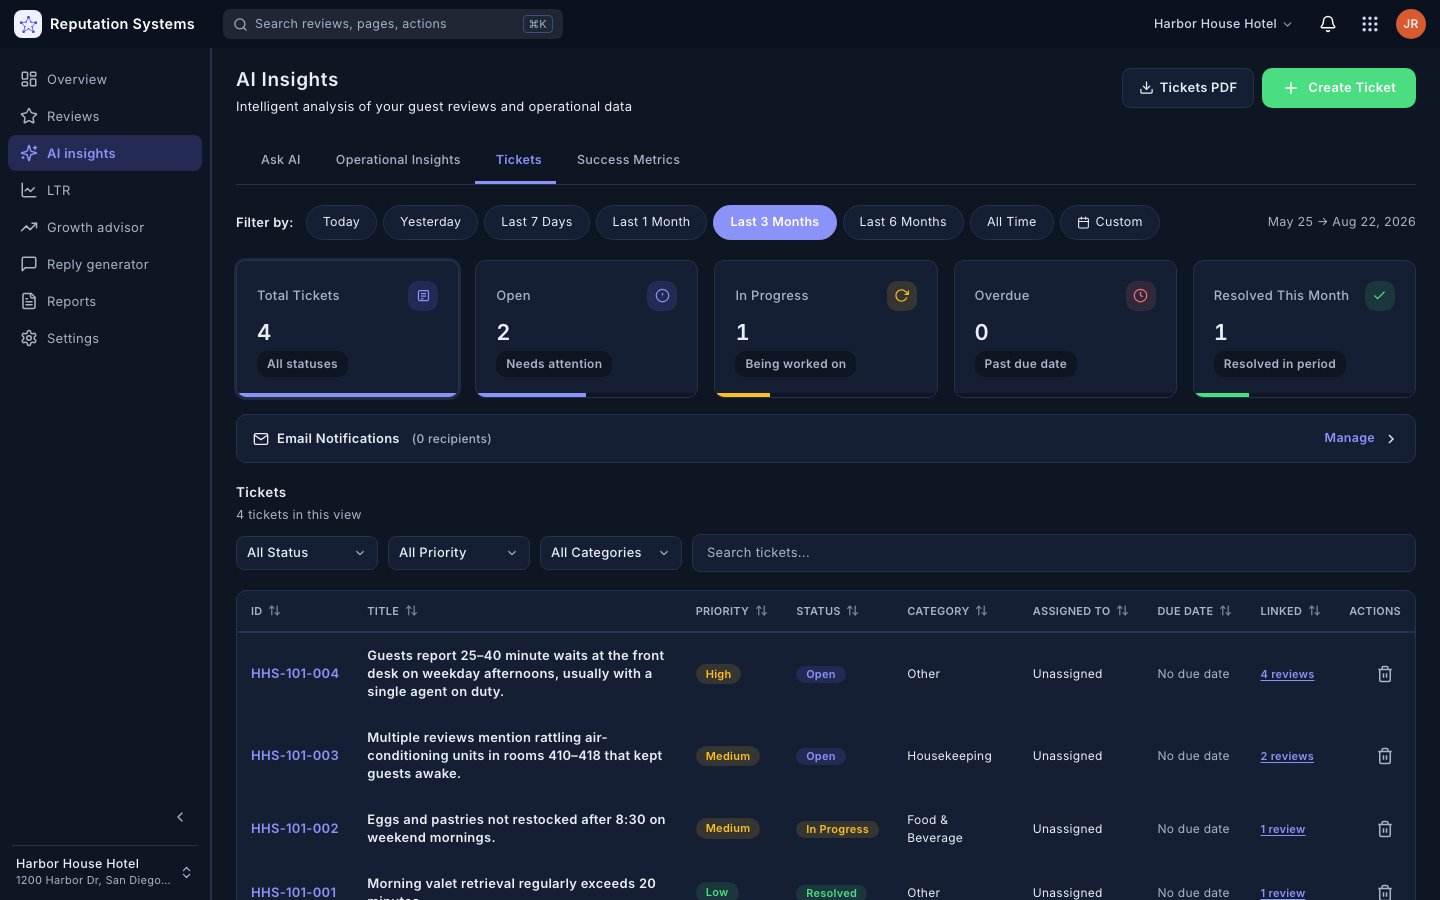Click the Search tickets field

(x=1054, y=553)
